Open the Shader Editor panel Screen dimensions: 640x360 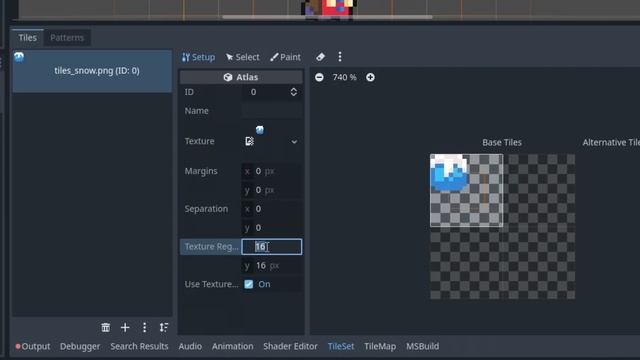pos(290,346)
